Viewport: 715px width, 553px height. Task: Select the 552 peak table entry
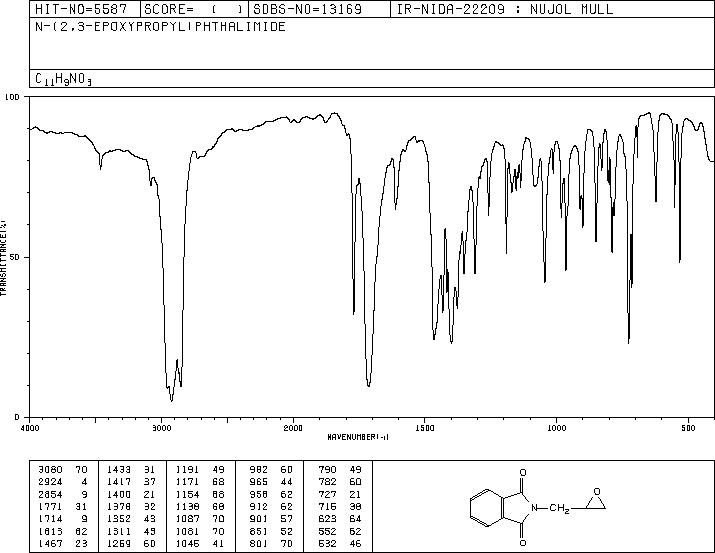339,532
